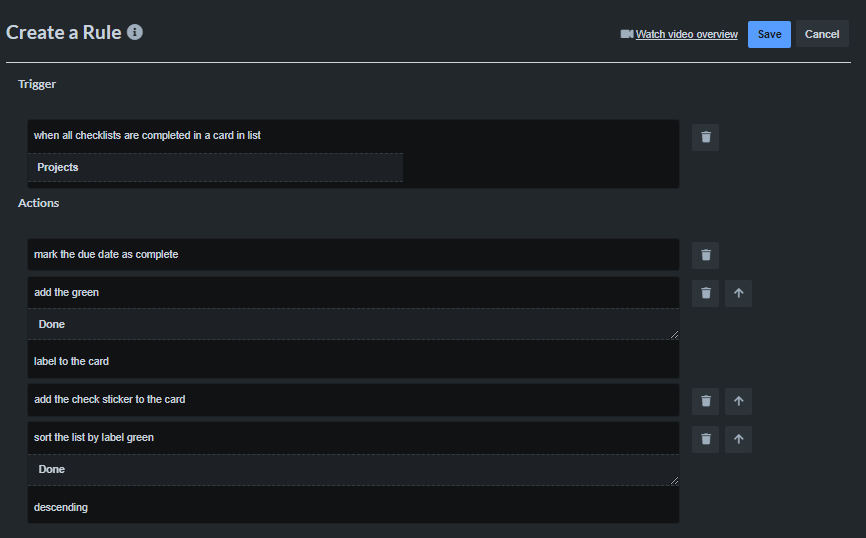Click the video camera icon
Screen dimensions: 866x538
627,34
